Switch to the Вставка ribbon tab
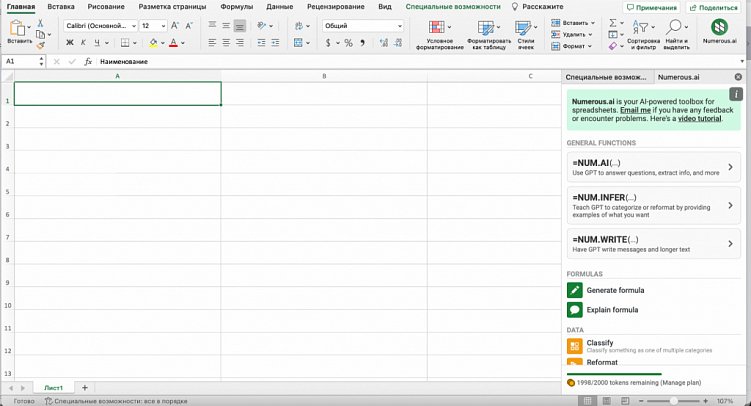This screenshot has width=751, height=406. [x=61, y=7]
